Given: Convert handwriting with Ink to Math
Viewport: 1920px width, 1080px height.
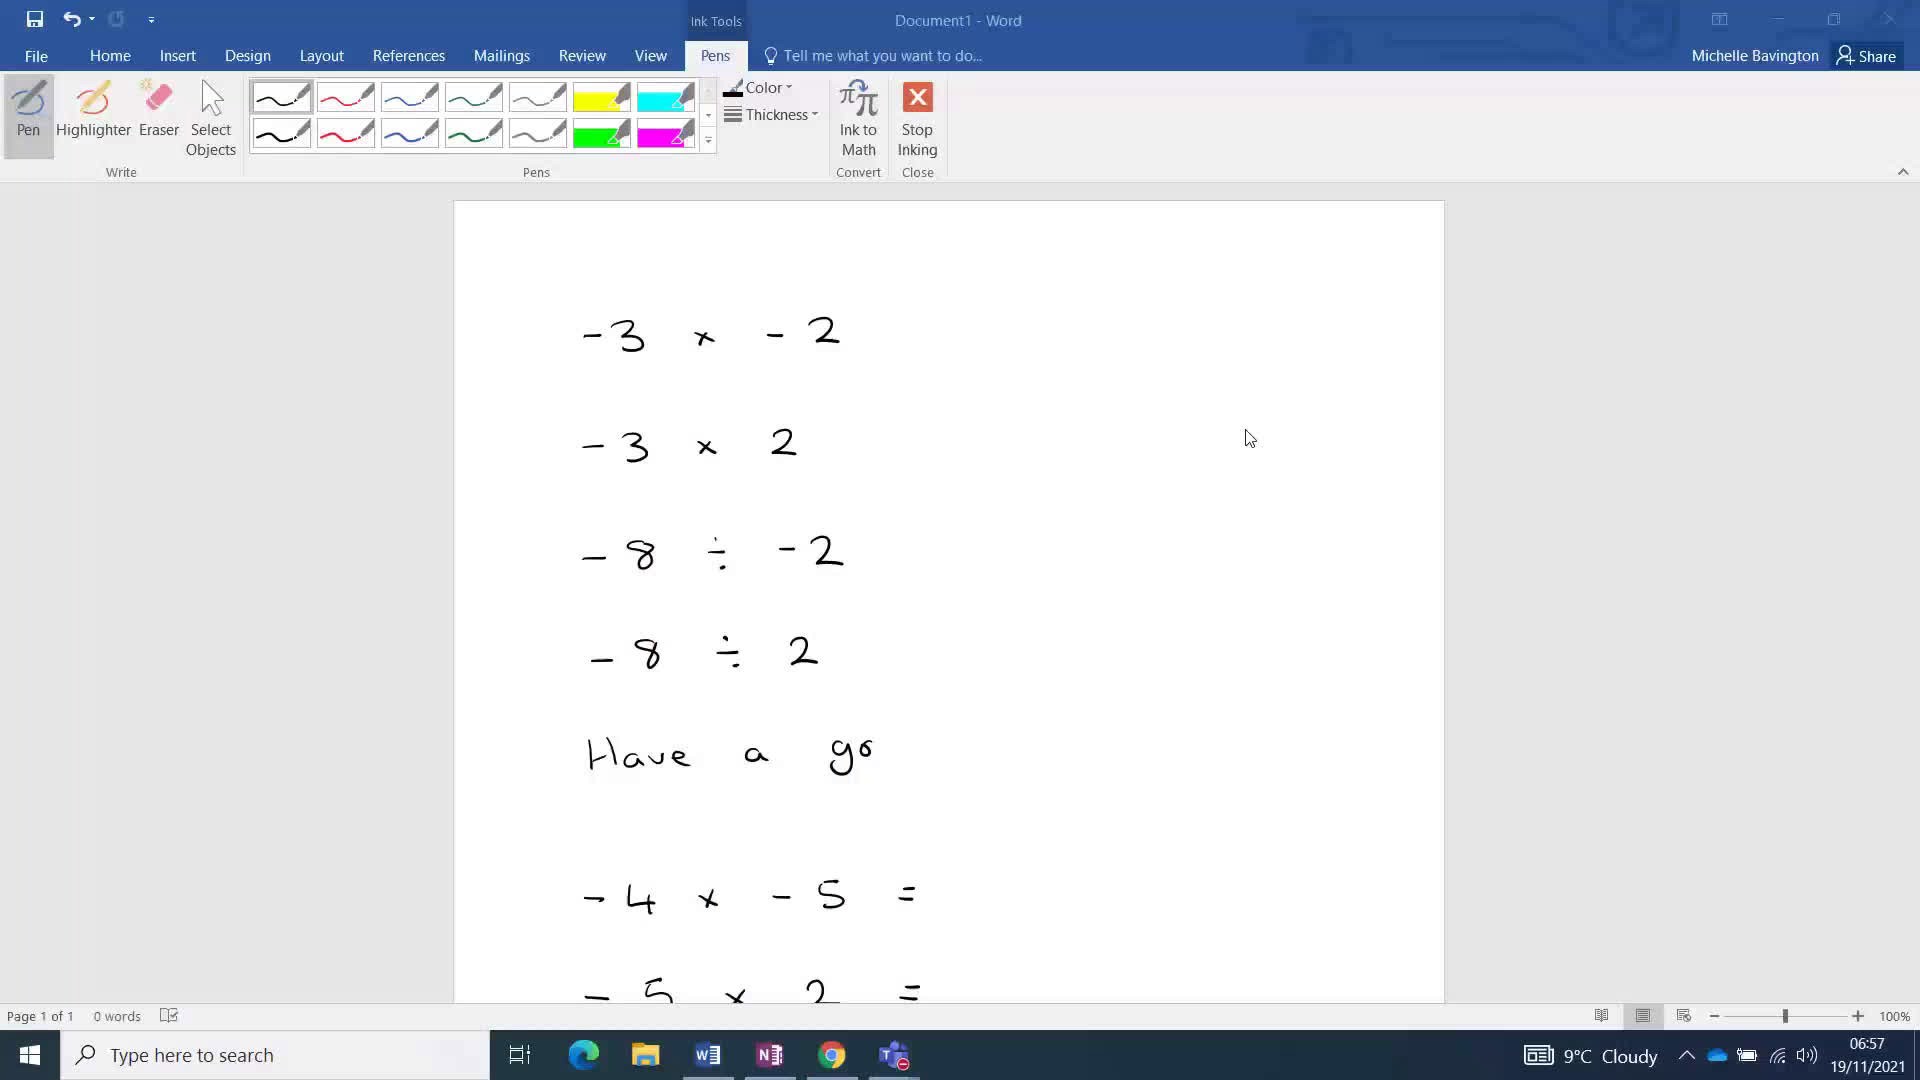Looking at the screenshot, I should click(858, 120).
